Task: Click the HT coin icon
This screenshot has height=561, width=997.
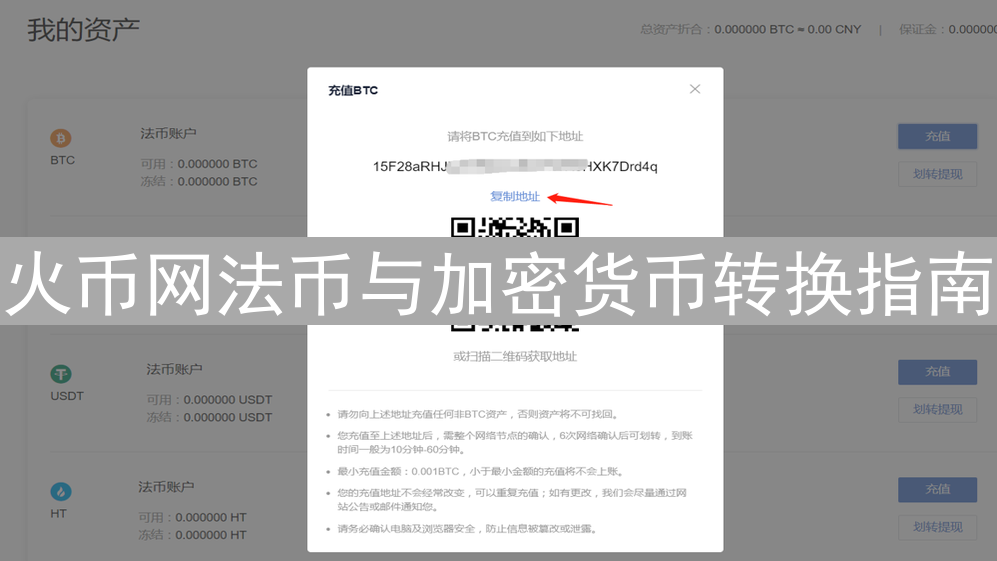Action: click(61, 492)
